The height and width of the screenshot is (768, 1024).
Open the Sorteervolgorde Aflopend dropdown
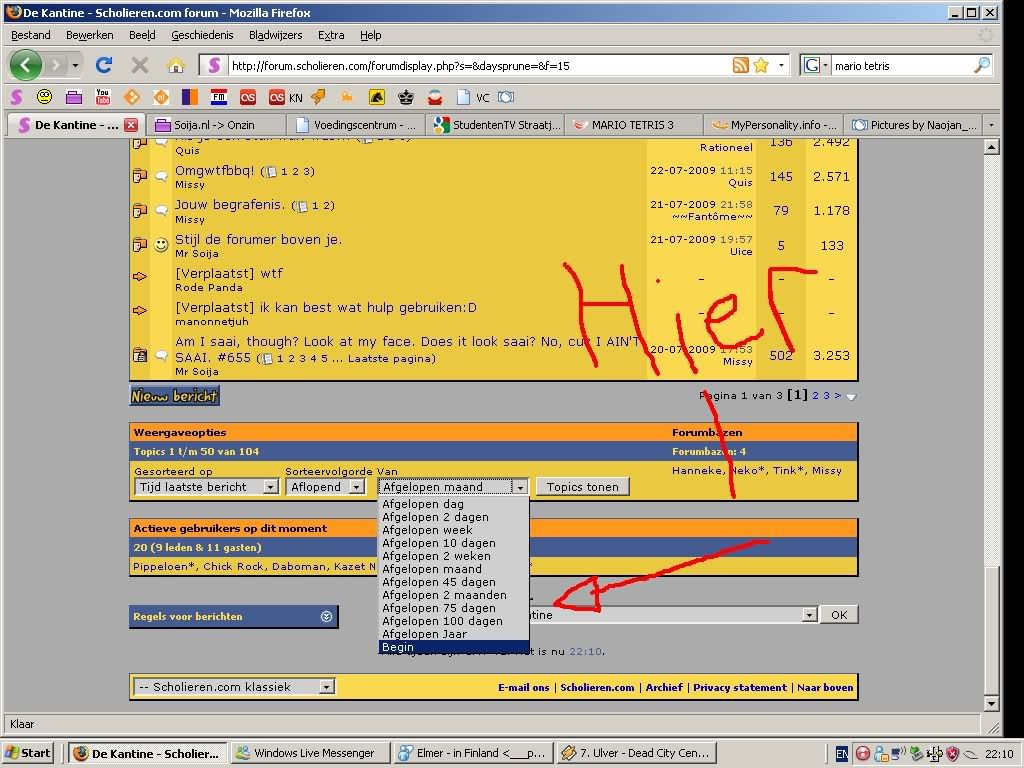[x=325, y=487]
